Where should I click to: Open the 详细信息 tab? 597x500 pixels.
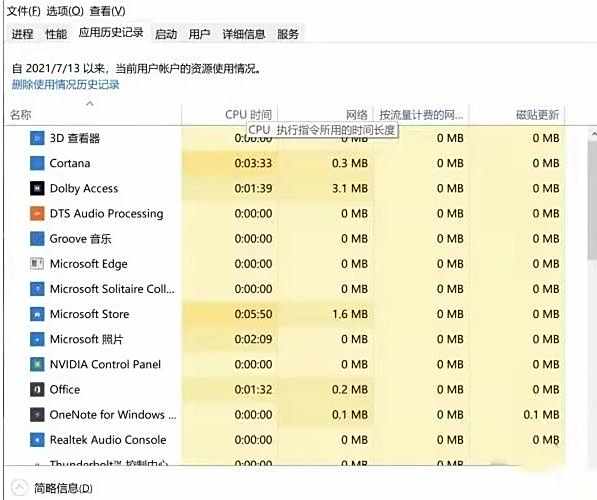coord(243,34)
